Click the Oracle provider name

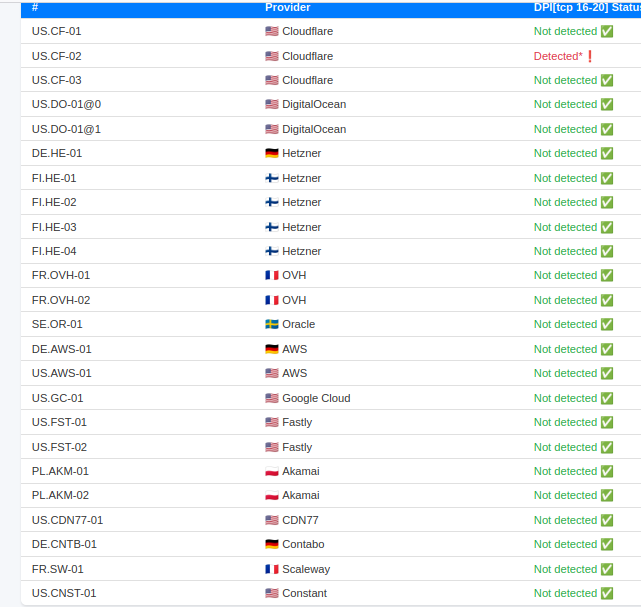pos(298,325)
